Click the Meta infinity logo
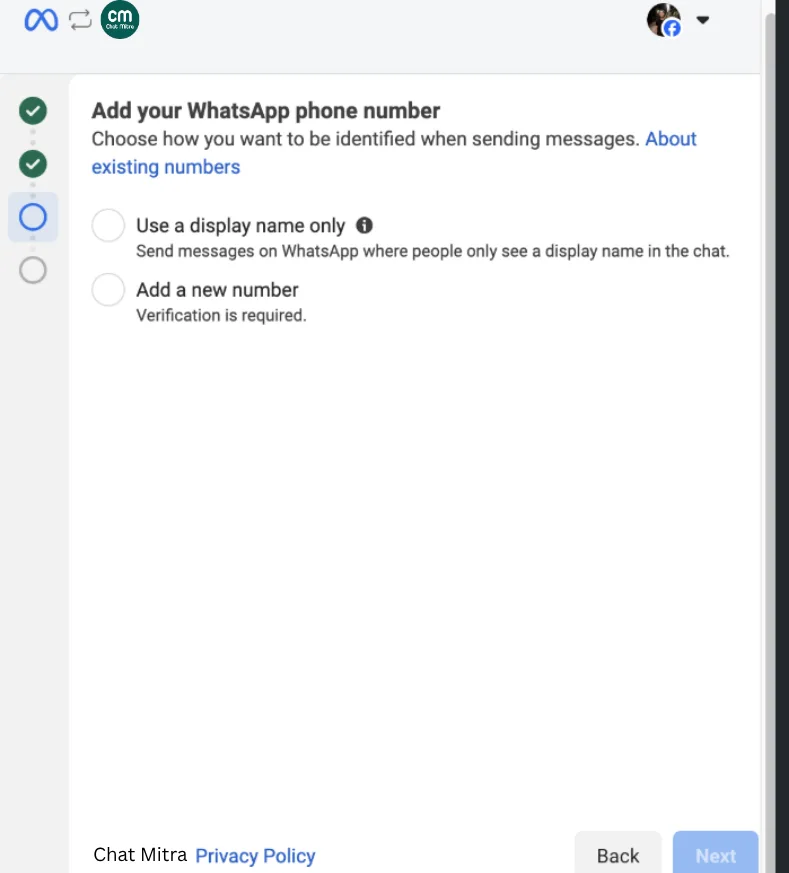789x873 pixels. pyautogui.click(x=41, y=21)
